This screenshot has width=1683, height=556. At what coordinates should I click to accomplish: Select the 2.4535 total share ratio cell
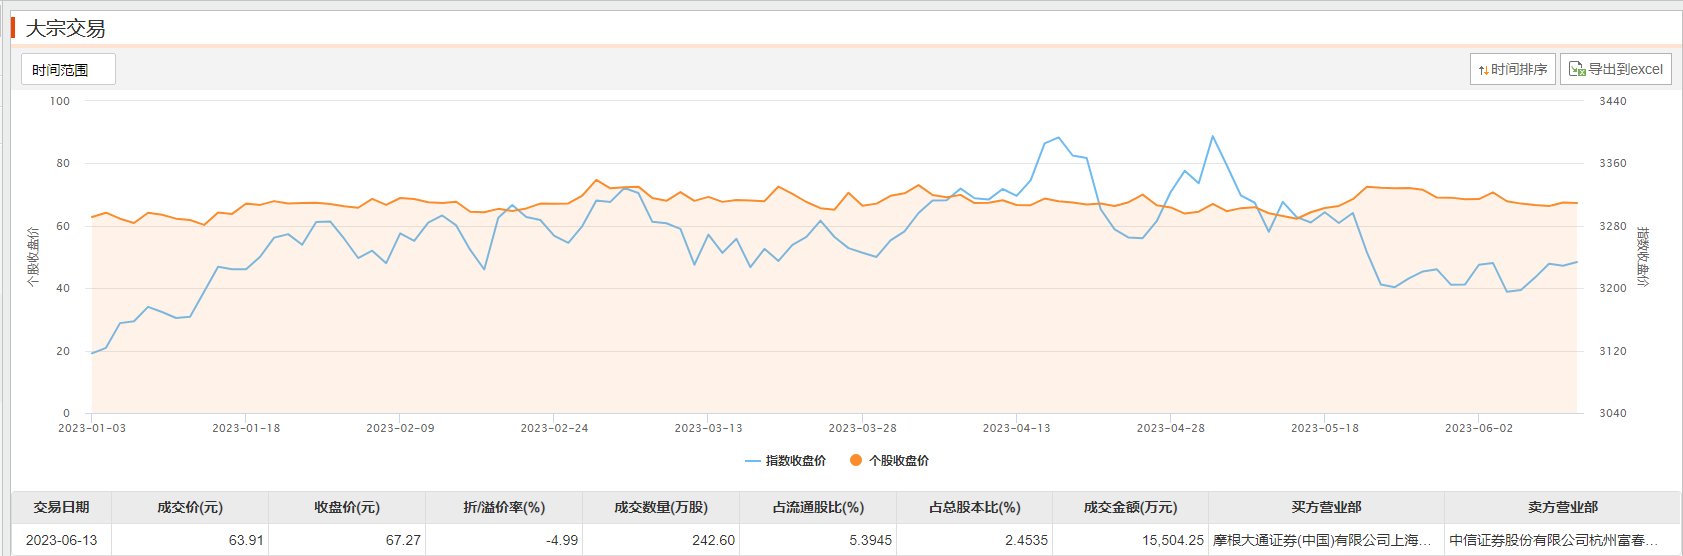point(975,540)
